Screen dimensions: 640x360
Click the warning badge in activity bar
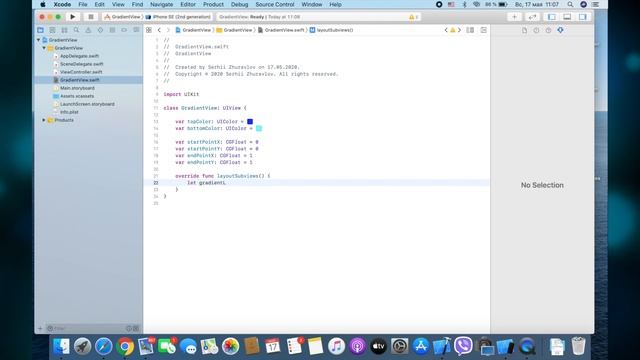pos(413,17)
